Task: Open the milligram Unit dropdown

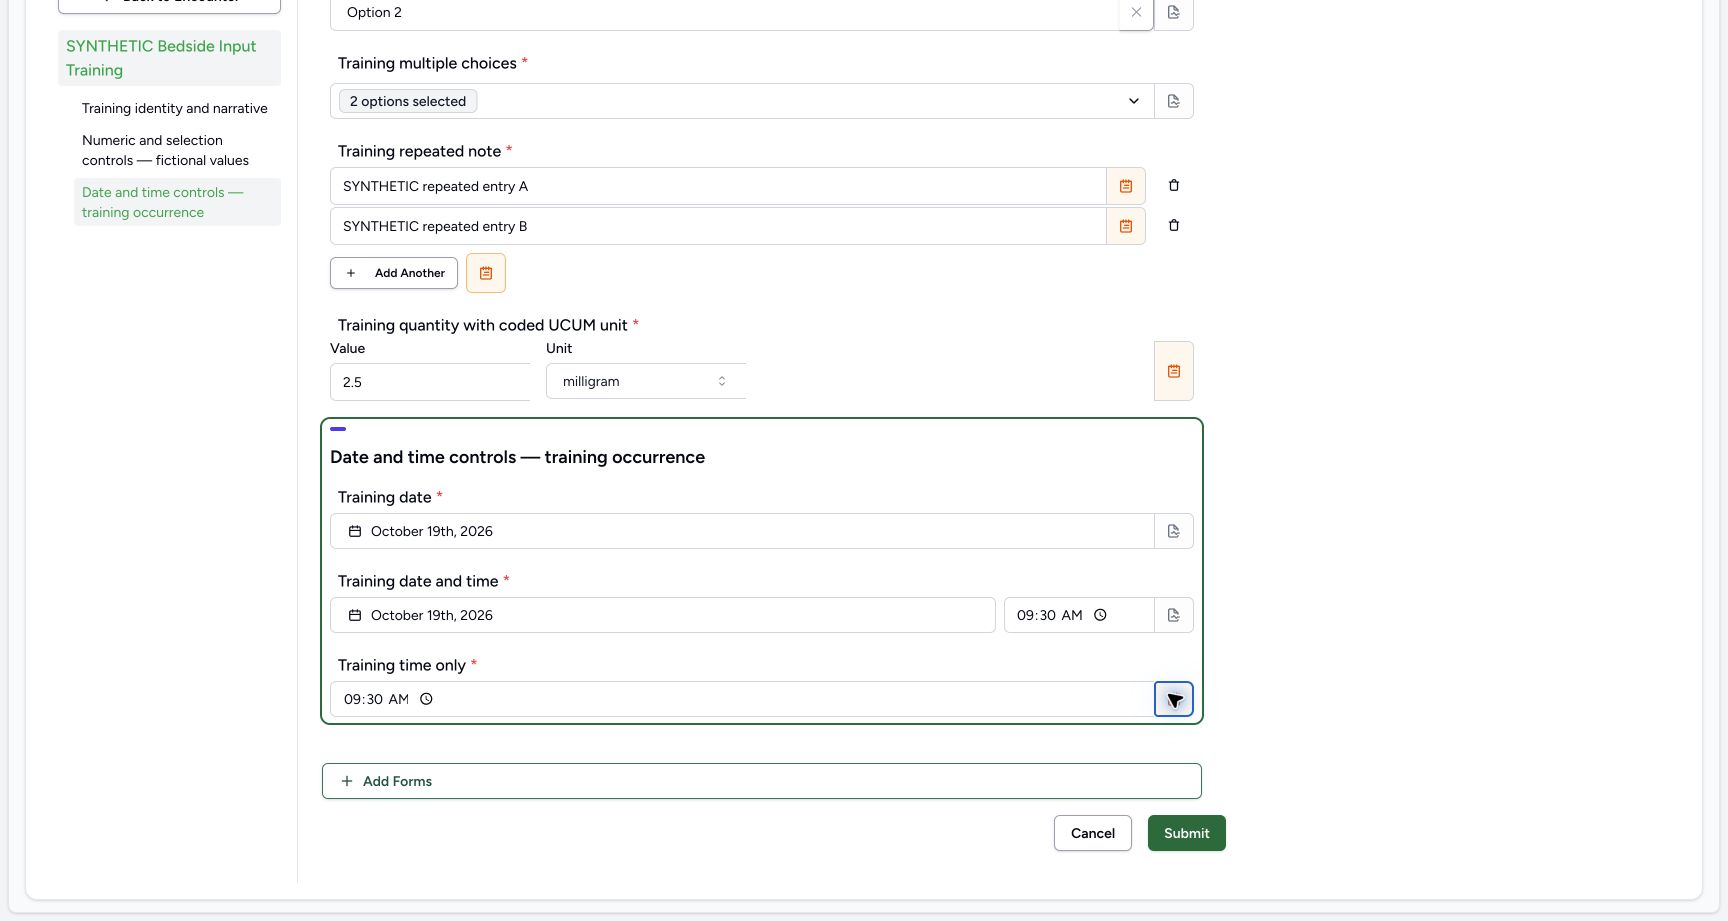Action: (646, 381)
